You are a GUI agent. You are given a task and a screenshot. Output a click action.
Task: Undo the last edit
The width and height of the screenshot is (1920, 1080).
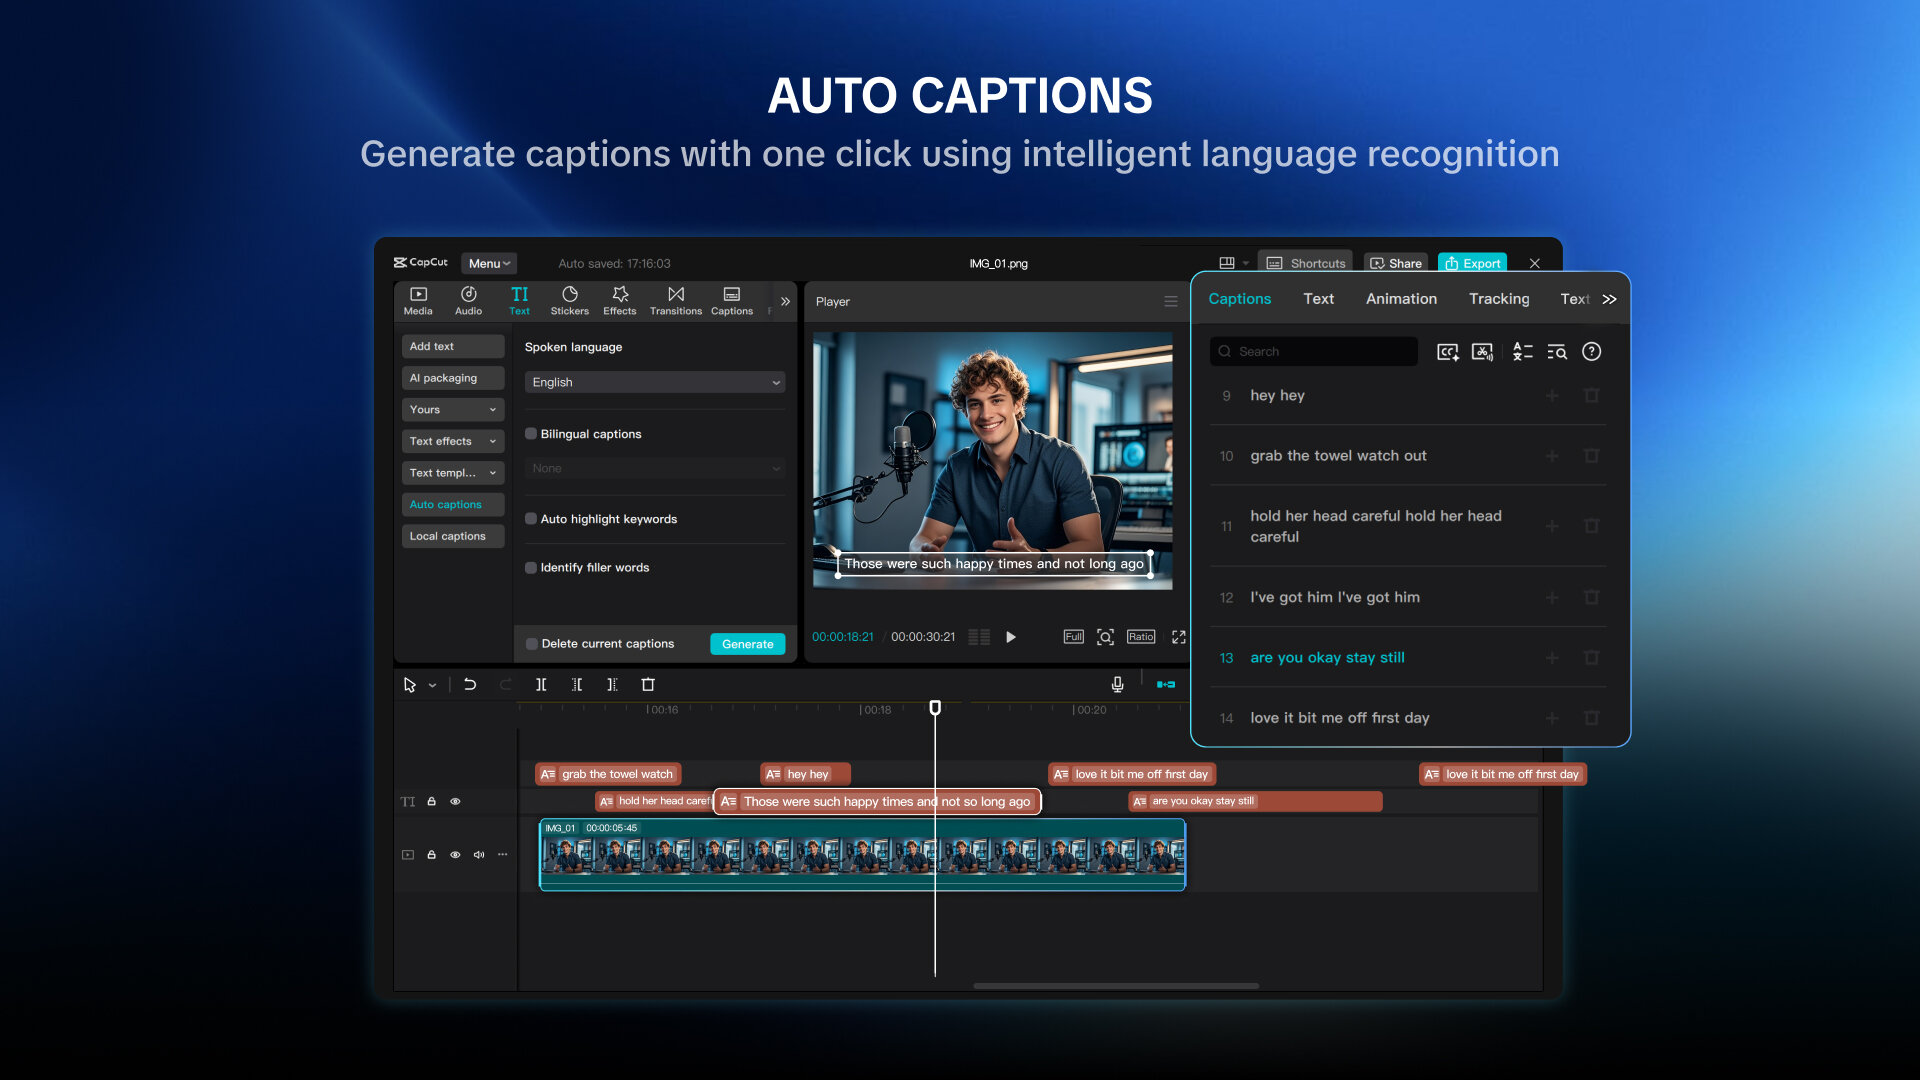point(470,685)
